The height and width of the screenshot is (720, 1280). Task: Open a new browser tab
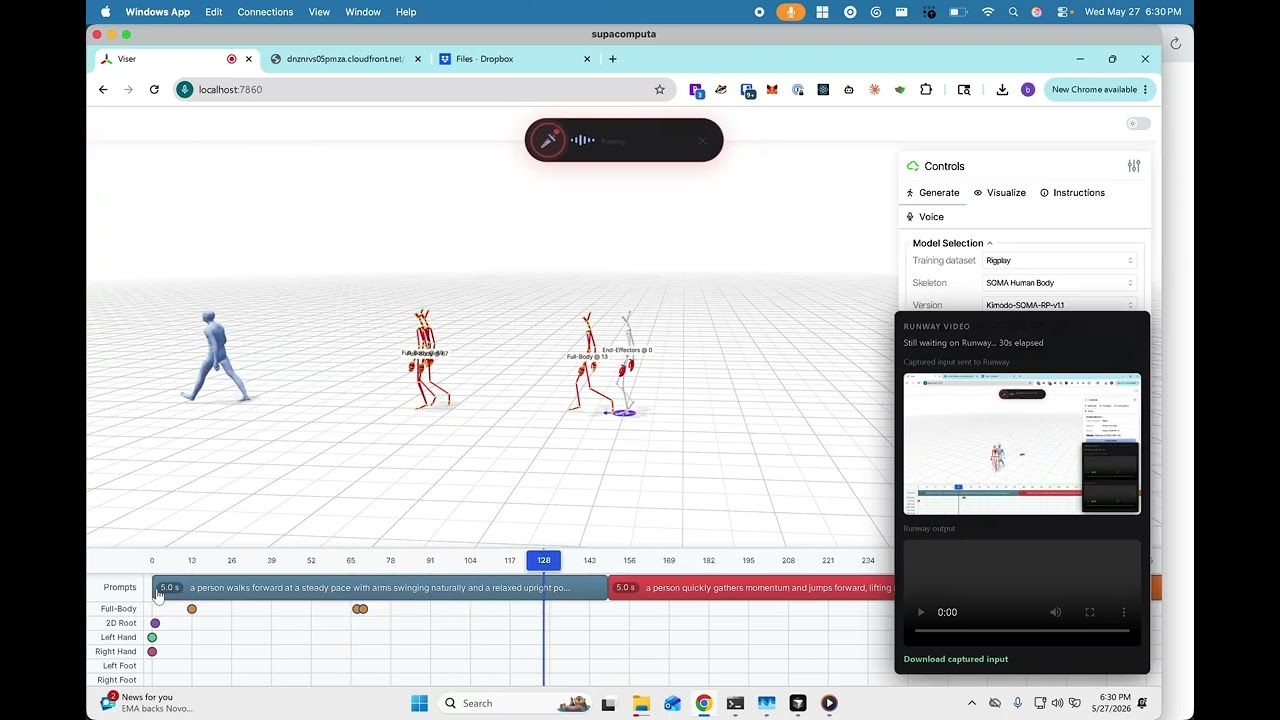613,59
